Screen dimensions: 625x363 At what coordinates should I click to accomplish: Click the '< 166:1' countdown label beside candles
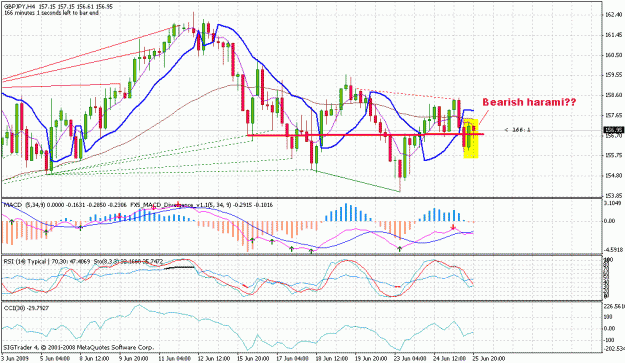pyautogui.click(x=517, y=130)
